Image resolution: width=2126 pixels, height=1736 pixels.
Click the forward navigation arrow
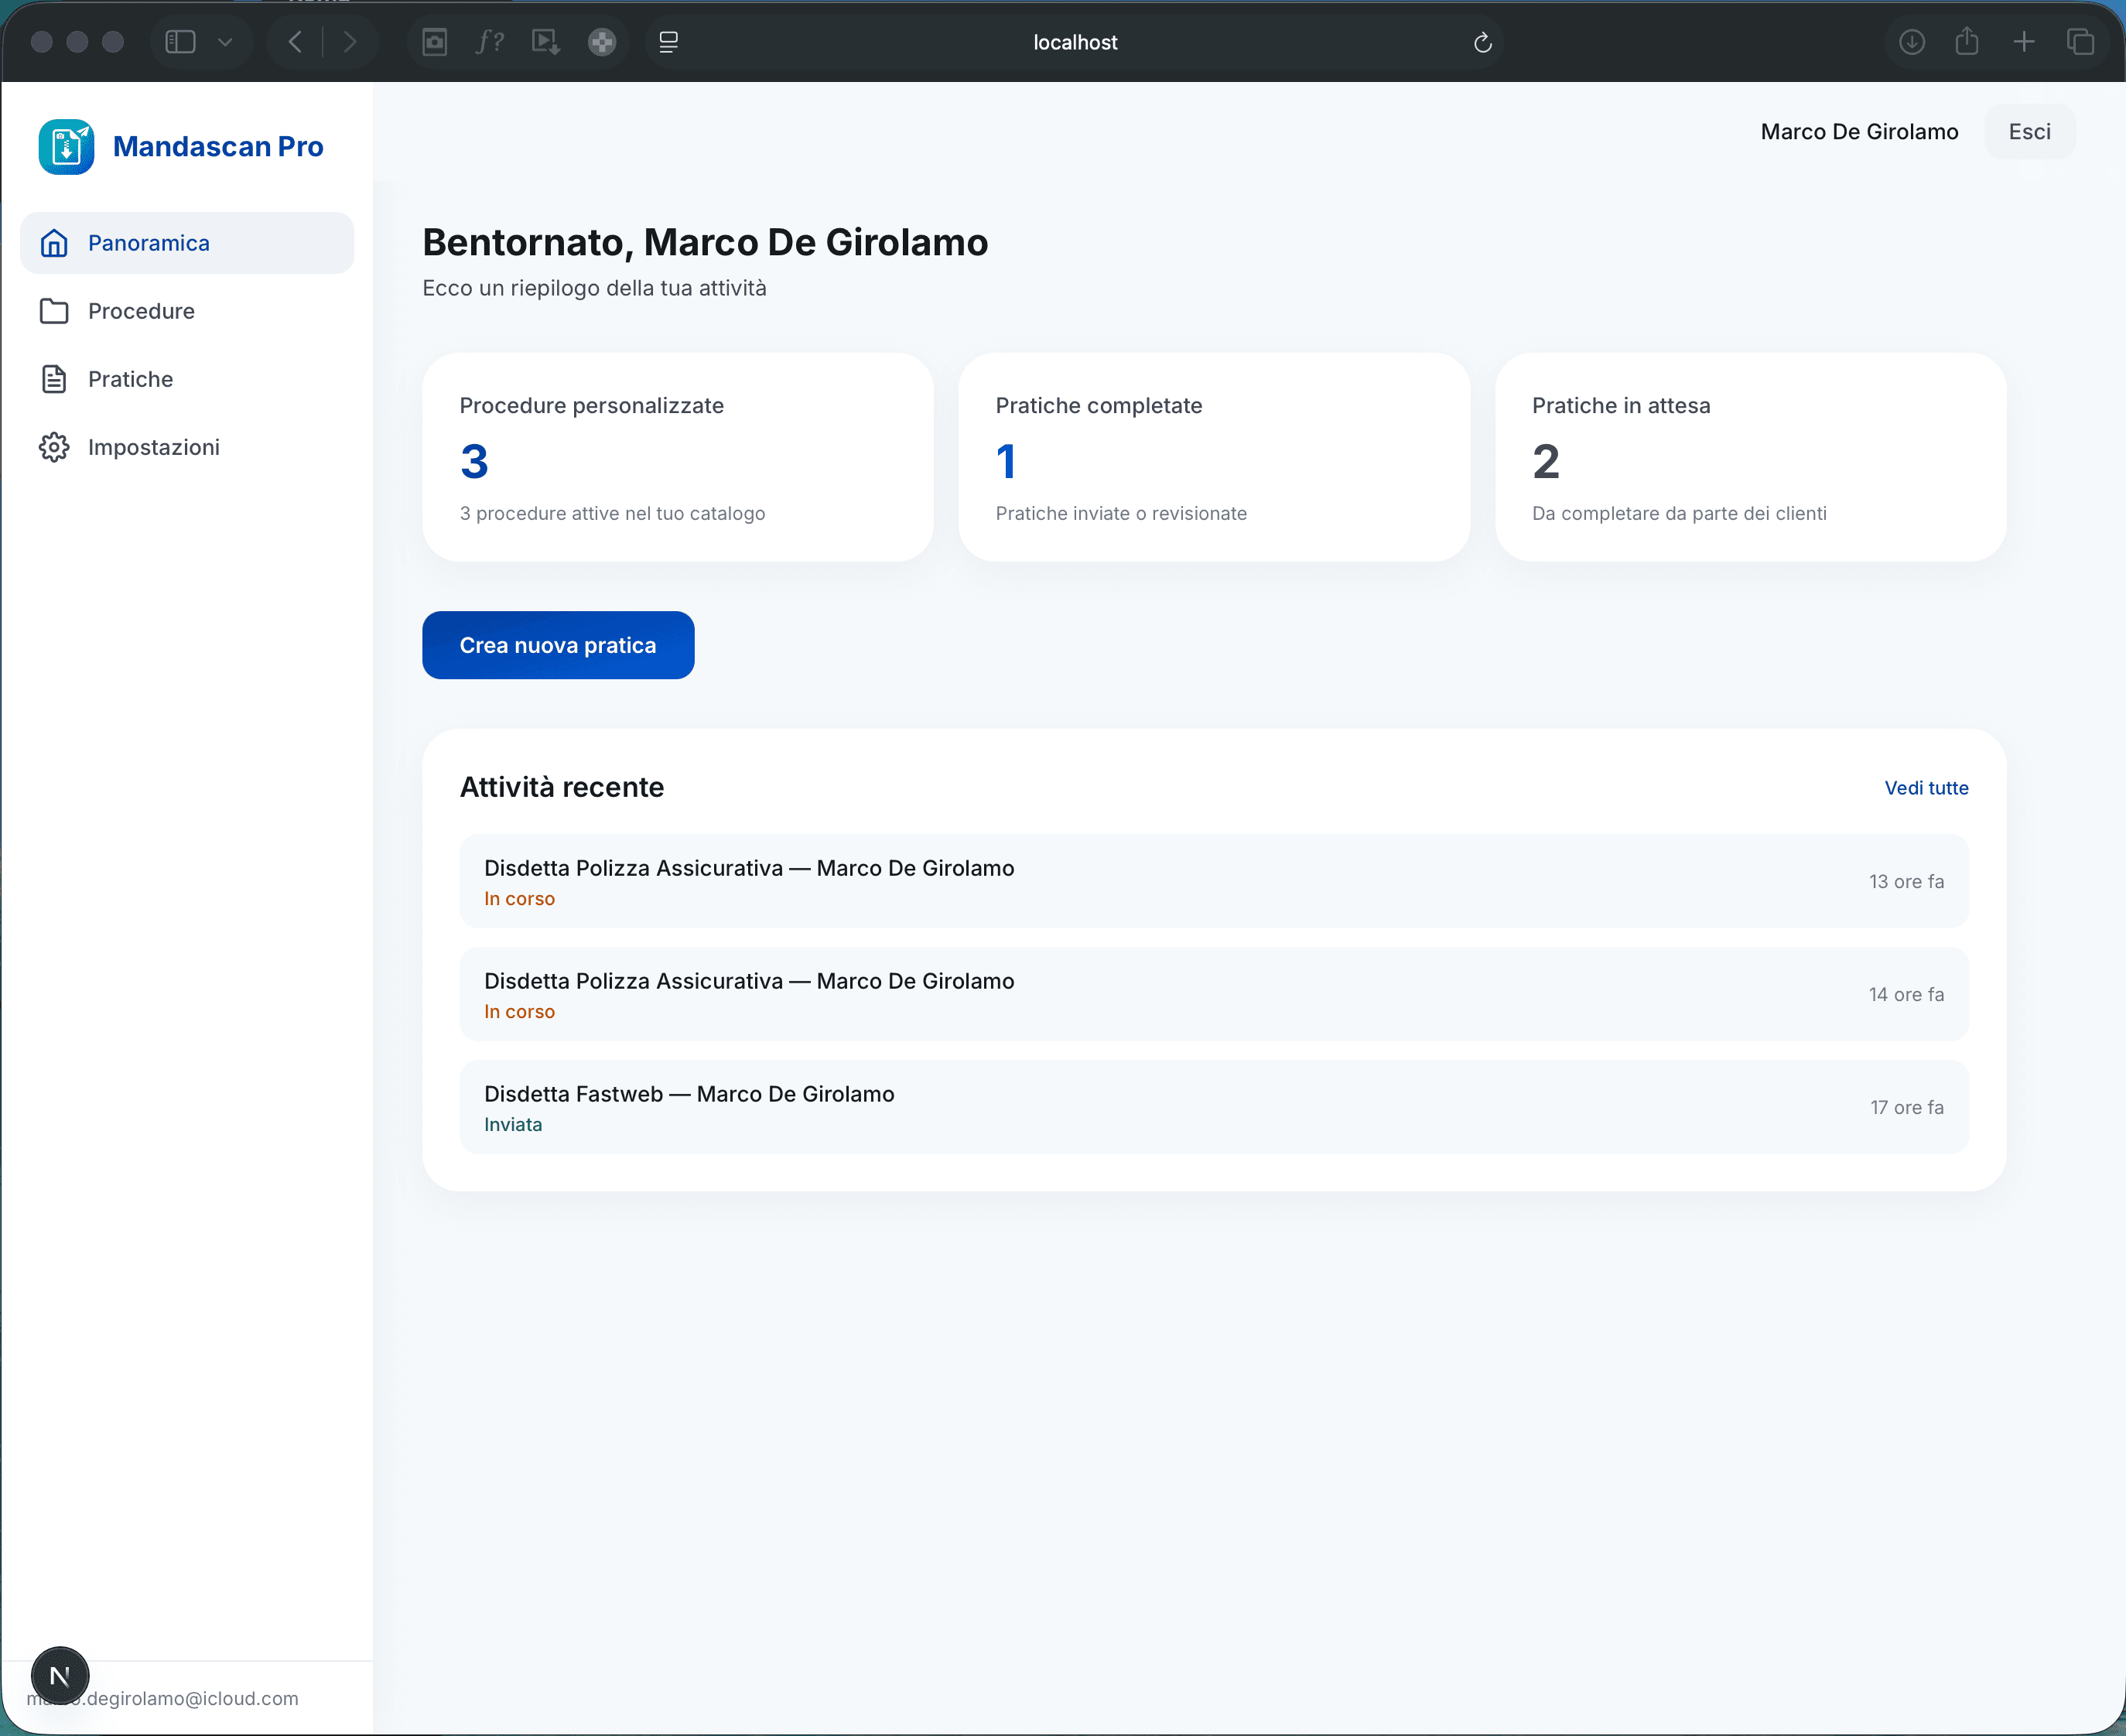pyautogui.click(x=350, y=41)
